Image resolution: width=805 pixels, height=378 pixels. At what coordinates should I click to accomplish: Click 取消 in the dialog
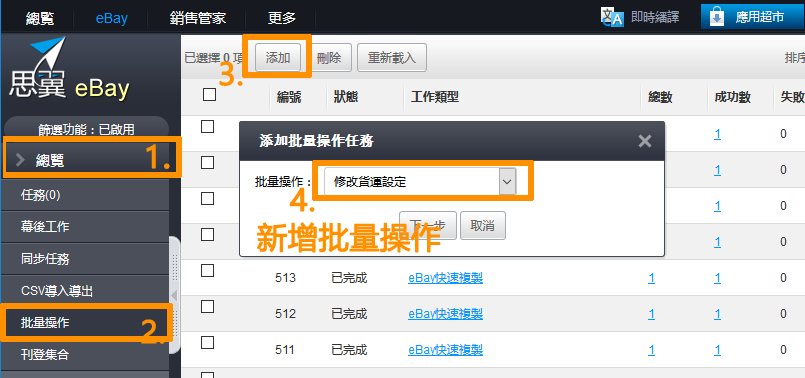pyautogui.click(x=483, y=225)
